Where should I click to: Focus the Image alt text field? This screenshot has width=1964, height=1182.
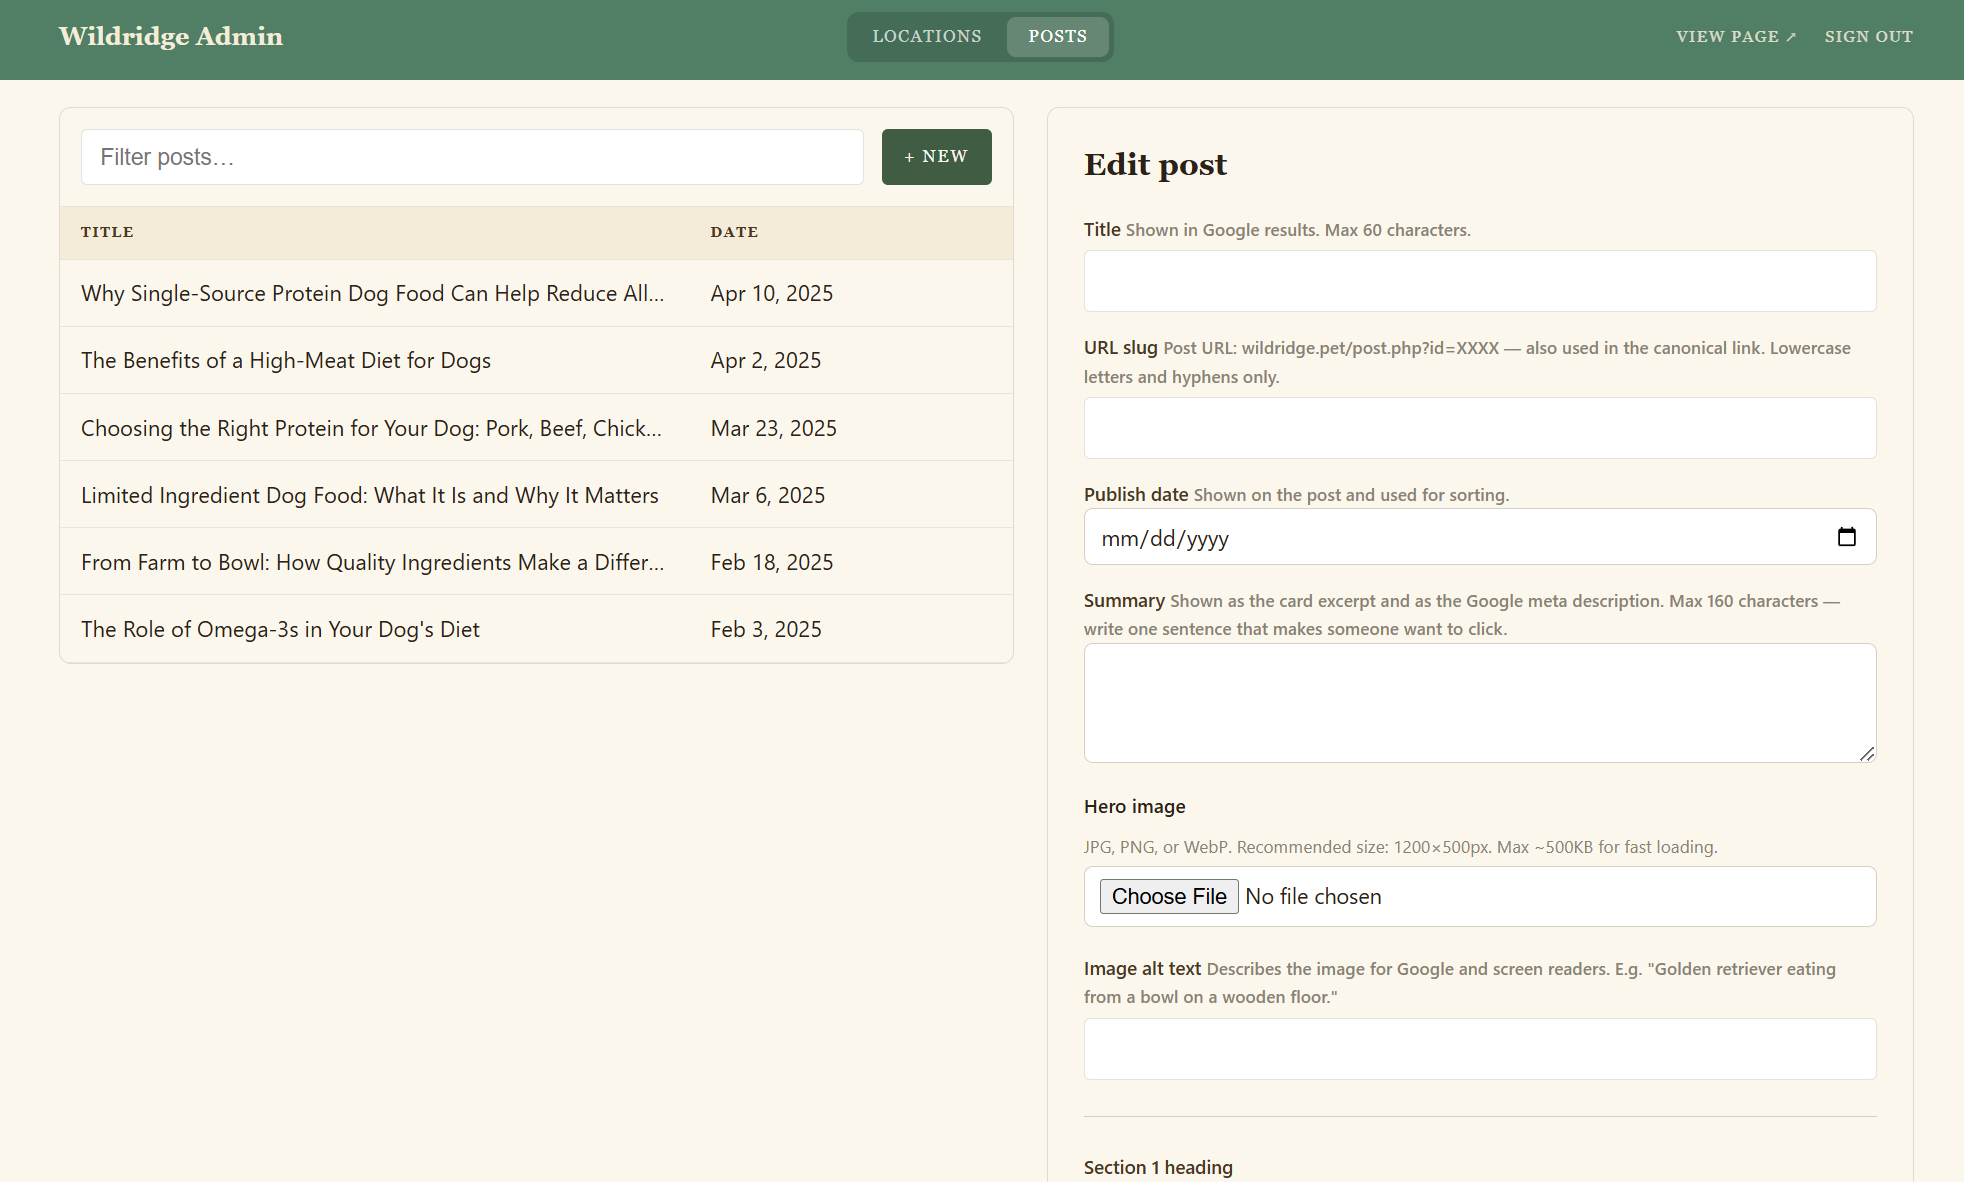point(1480,1049)
